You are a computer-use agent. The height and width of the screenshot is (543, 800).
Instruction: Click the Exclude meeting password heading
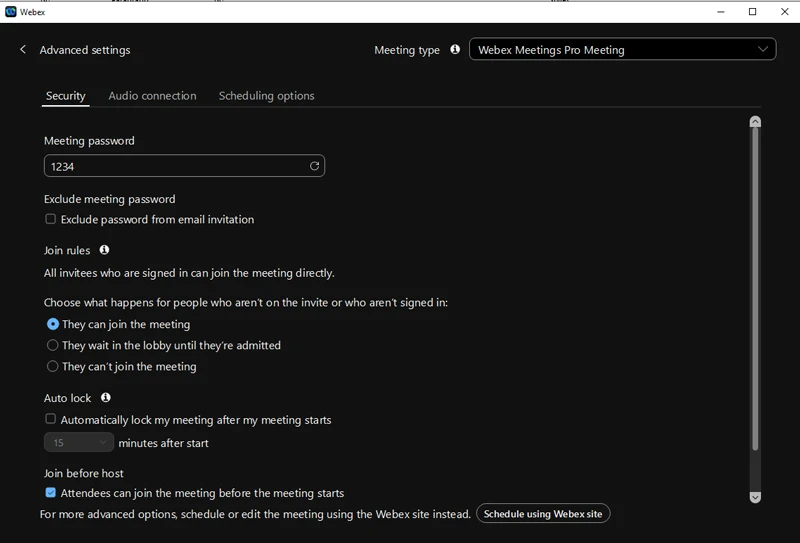[110, 199]
